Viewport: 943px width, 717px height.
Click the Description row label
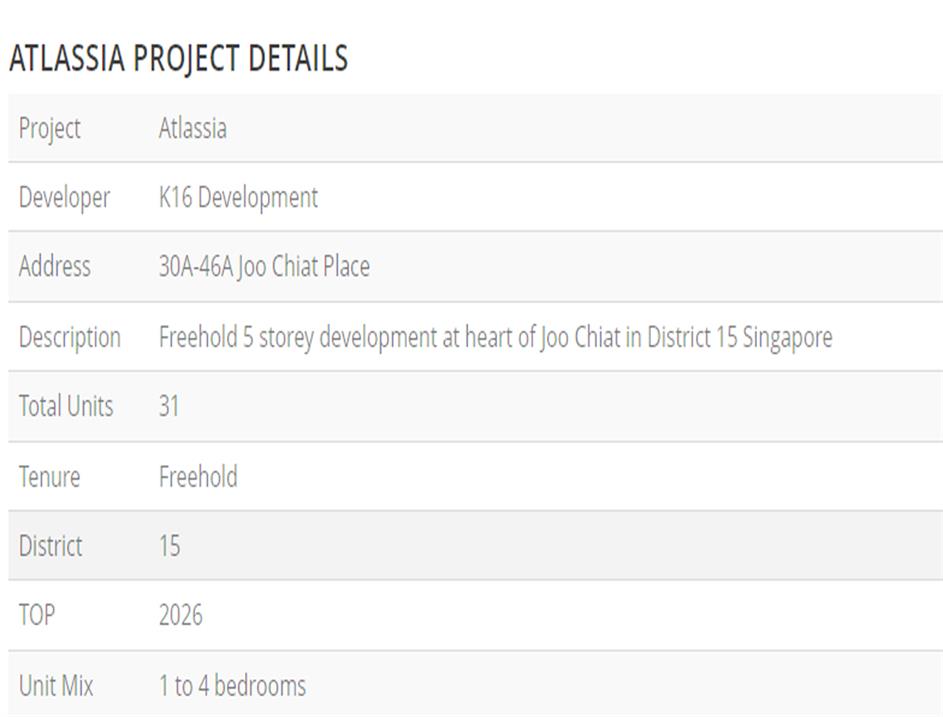click(69, 337)
